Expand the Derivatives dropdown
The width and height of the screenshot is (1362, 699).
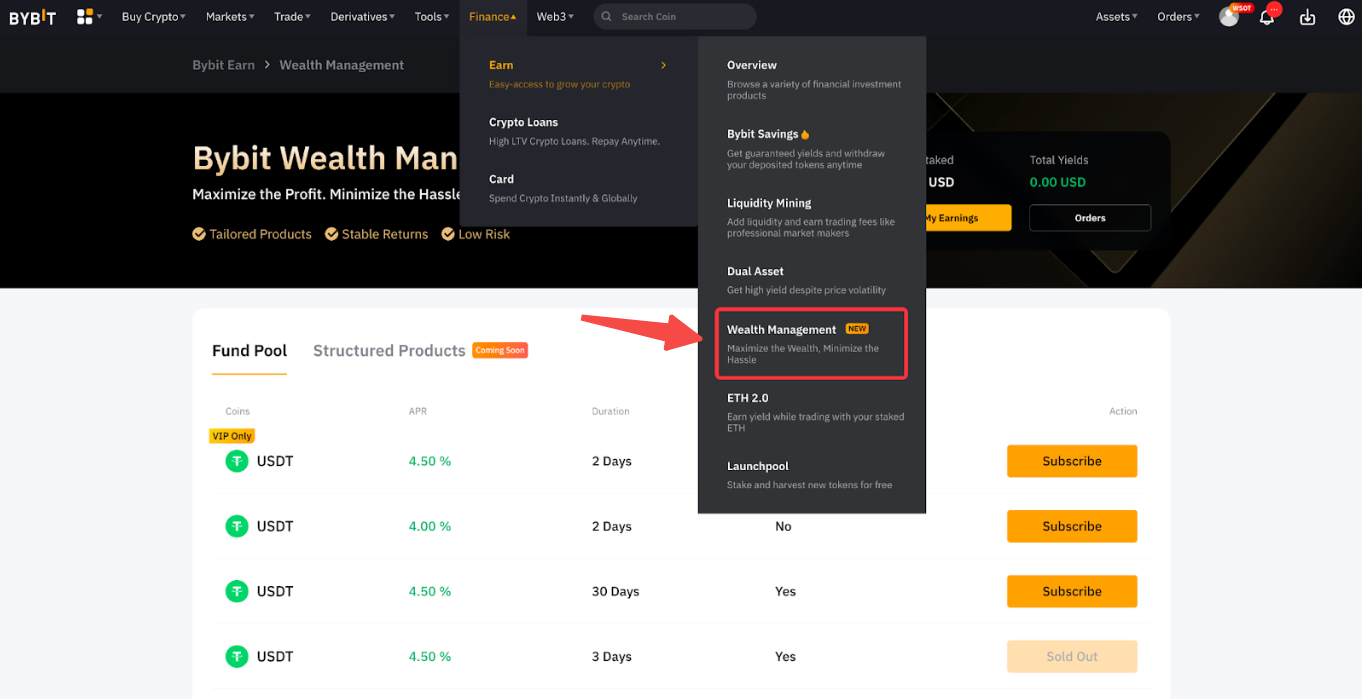362,17
